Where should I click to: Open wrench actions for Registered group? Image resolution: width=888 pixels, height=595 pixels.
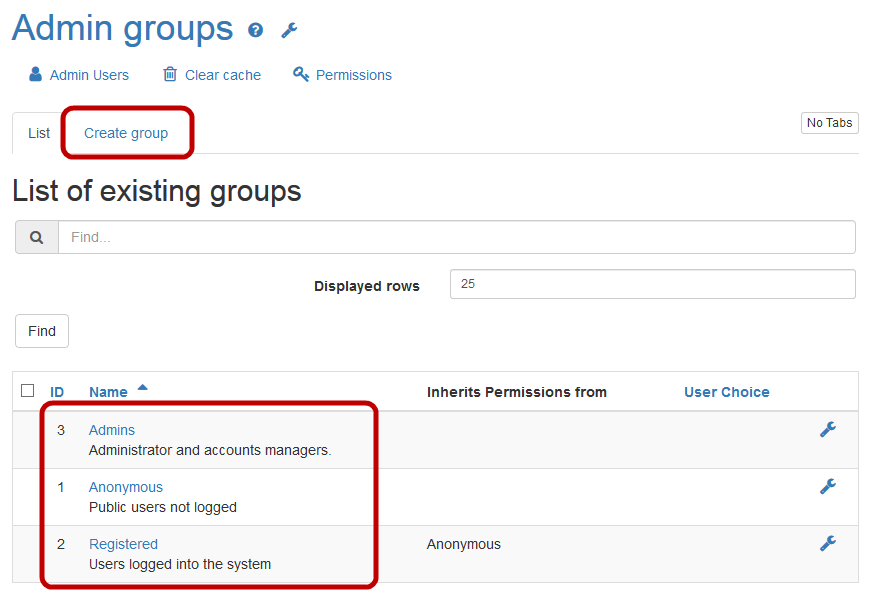coord(827,544)
